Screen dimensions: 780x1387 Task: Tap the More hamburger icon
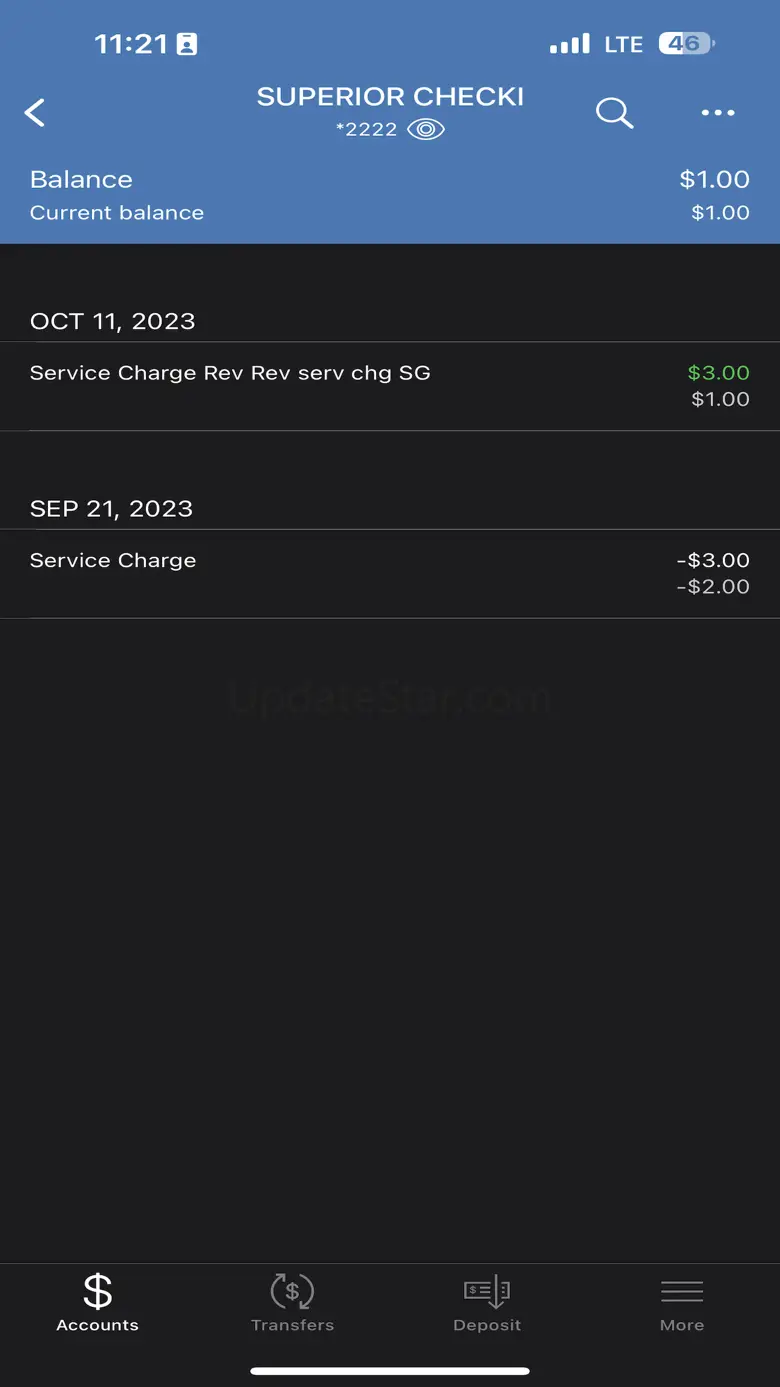click(682, 1291)
